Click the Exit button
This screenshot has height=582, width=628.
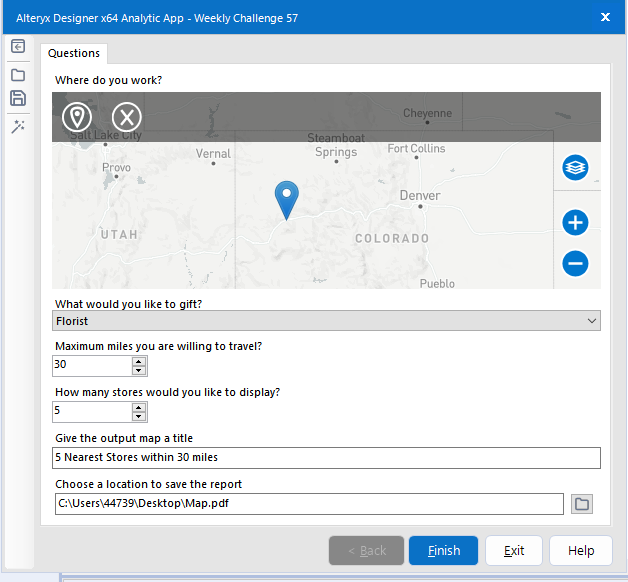[x=514, y=551]
